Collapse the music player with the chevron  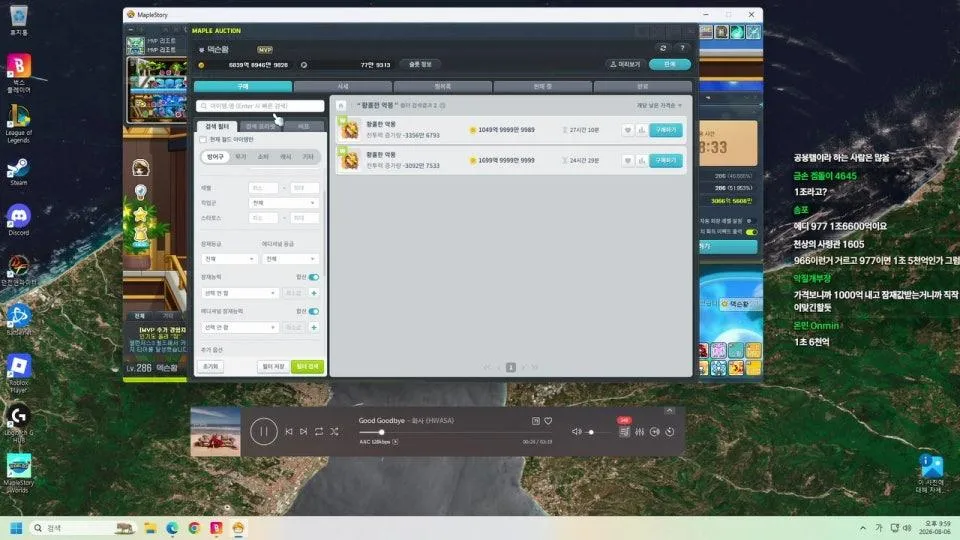(669, 411)
